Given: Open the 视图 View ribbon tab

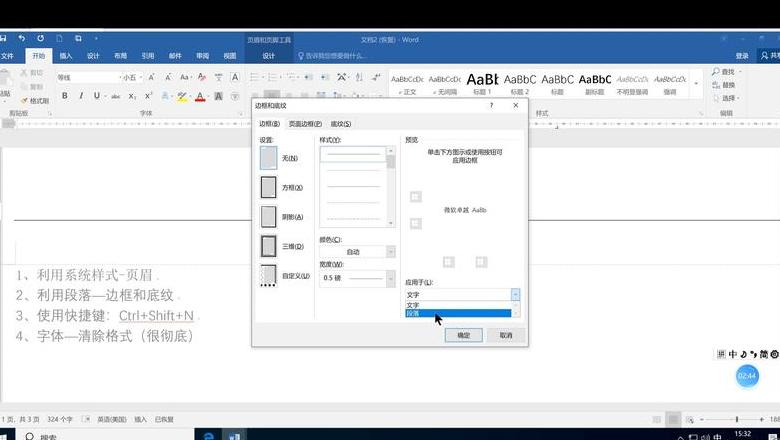Looking at the screenshot, I should click(230, 56).
